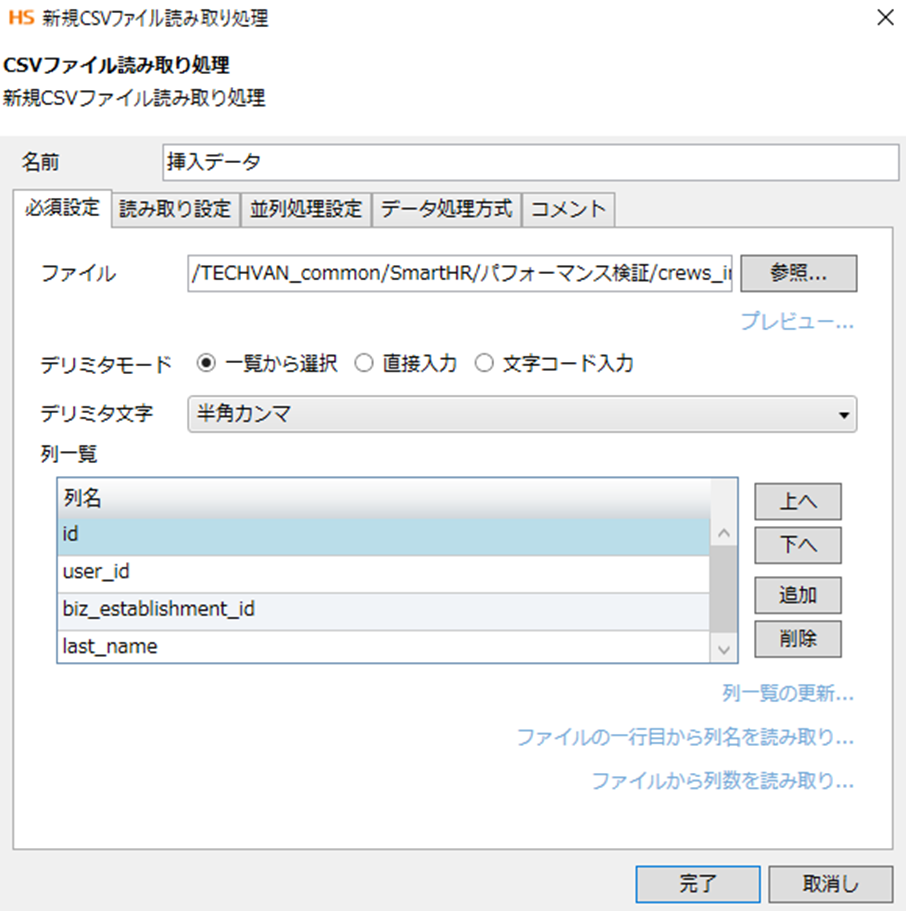This screenshot has width=906, height=911.
Task: Go to the データ処理方式 tab
Action: click(447, 209)
